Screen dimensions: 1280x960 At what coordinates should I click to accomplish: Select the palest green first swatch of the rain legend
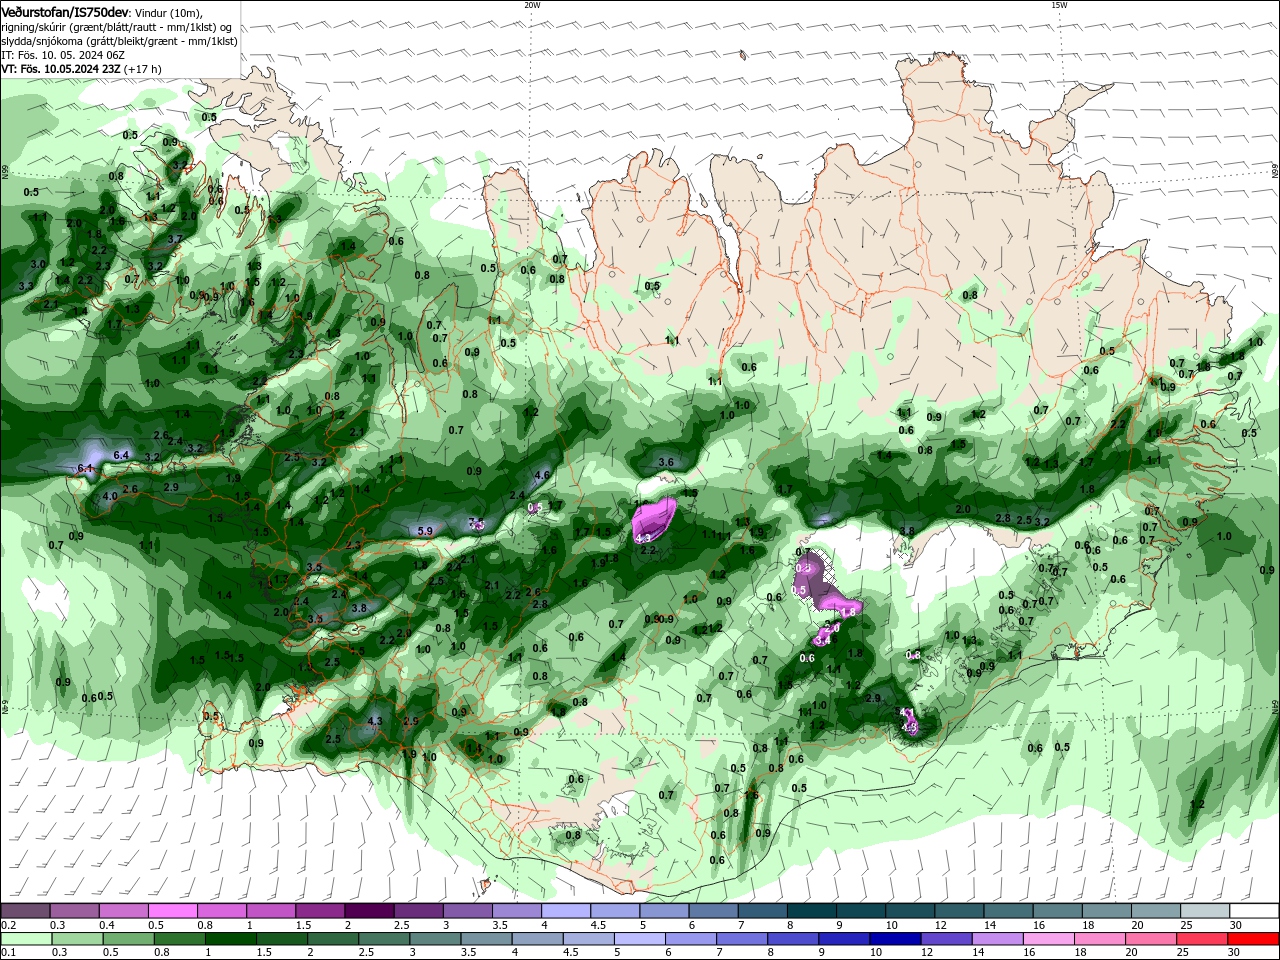(x=26, y=939)
